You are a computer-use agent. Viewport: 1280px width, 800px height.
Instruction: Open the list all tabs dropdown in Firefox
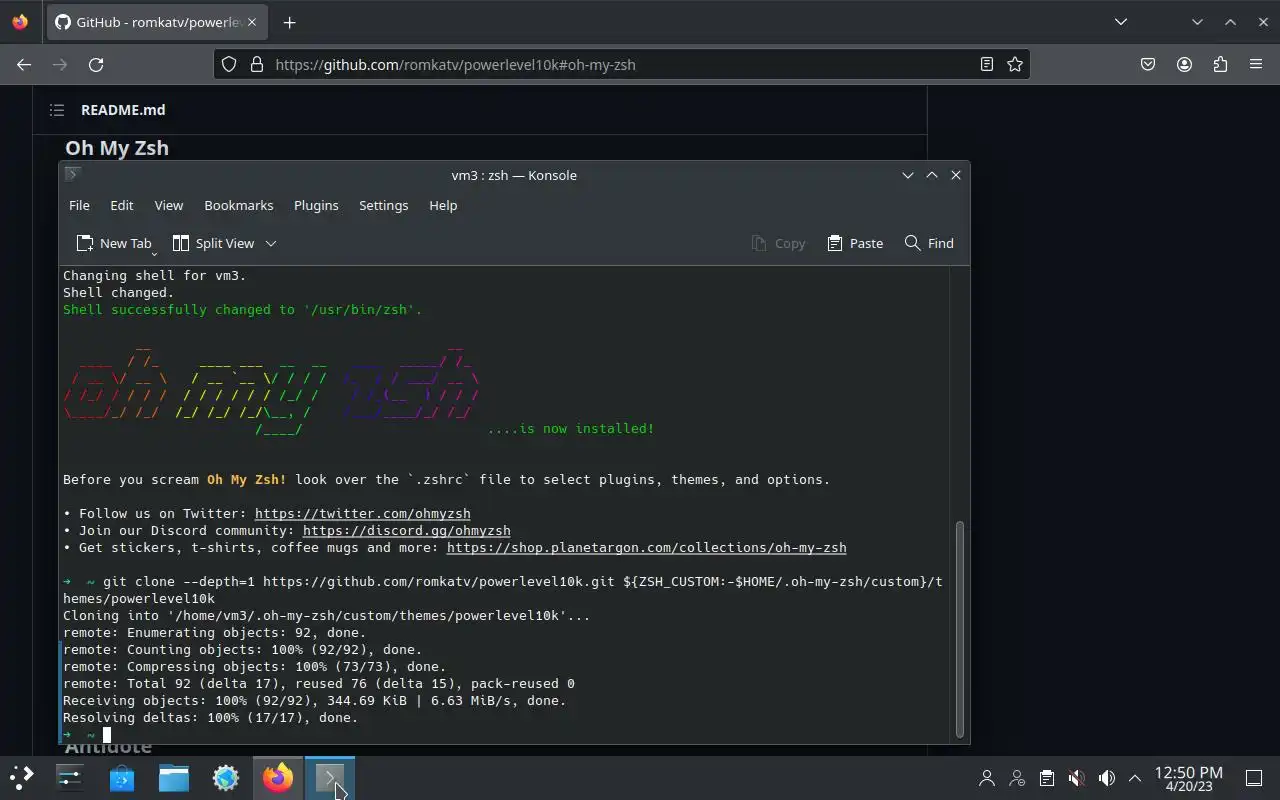(x=1121, y=22)
